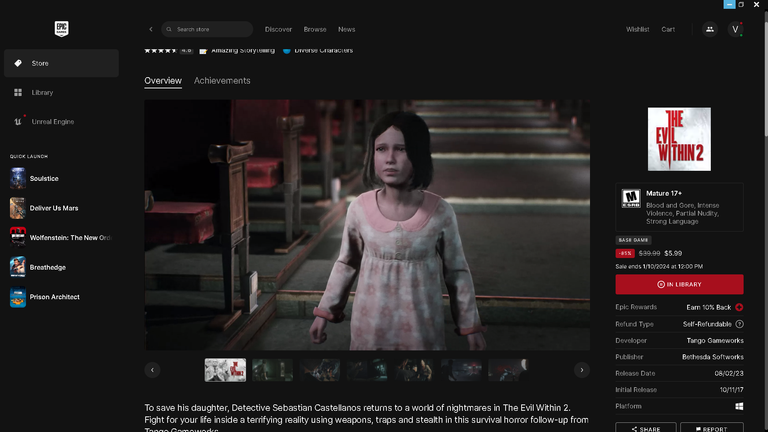768x432 pixels.
Task: Select the second media thumbnail
Action: coord(272,370)
